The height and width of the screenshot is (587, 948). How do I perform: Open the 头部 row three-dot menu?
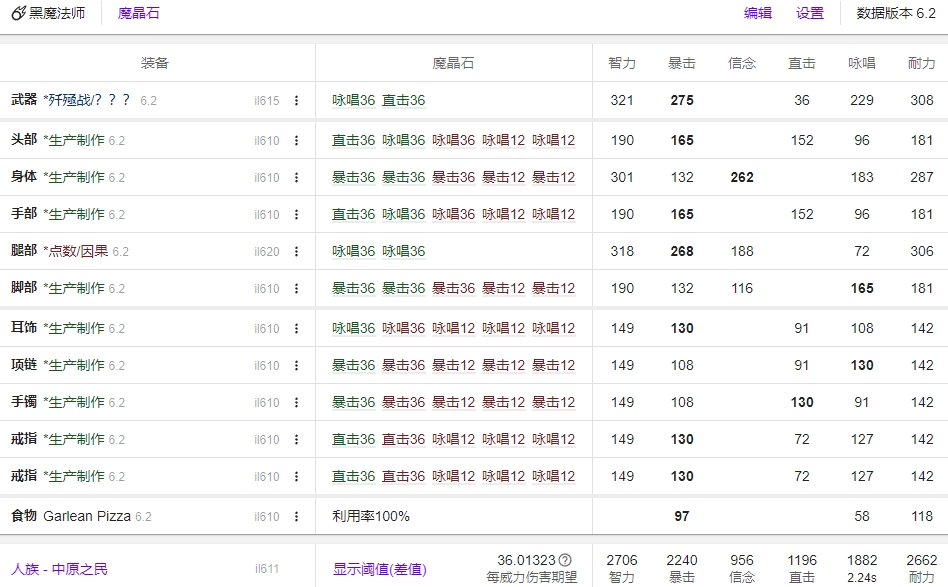296,141
